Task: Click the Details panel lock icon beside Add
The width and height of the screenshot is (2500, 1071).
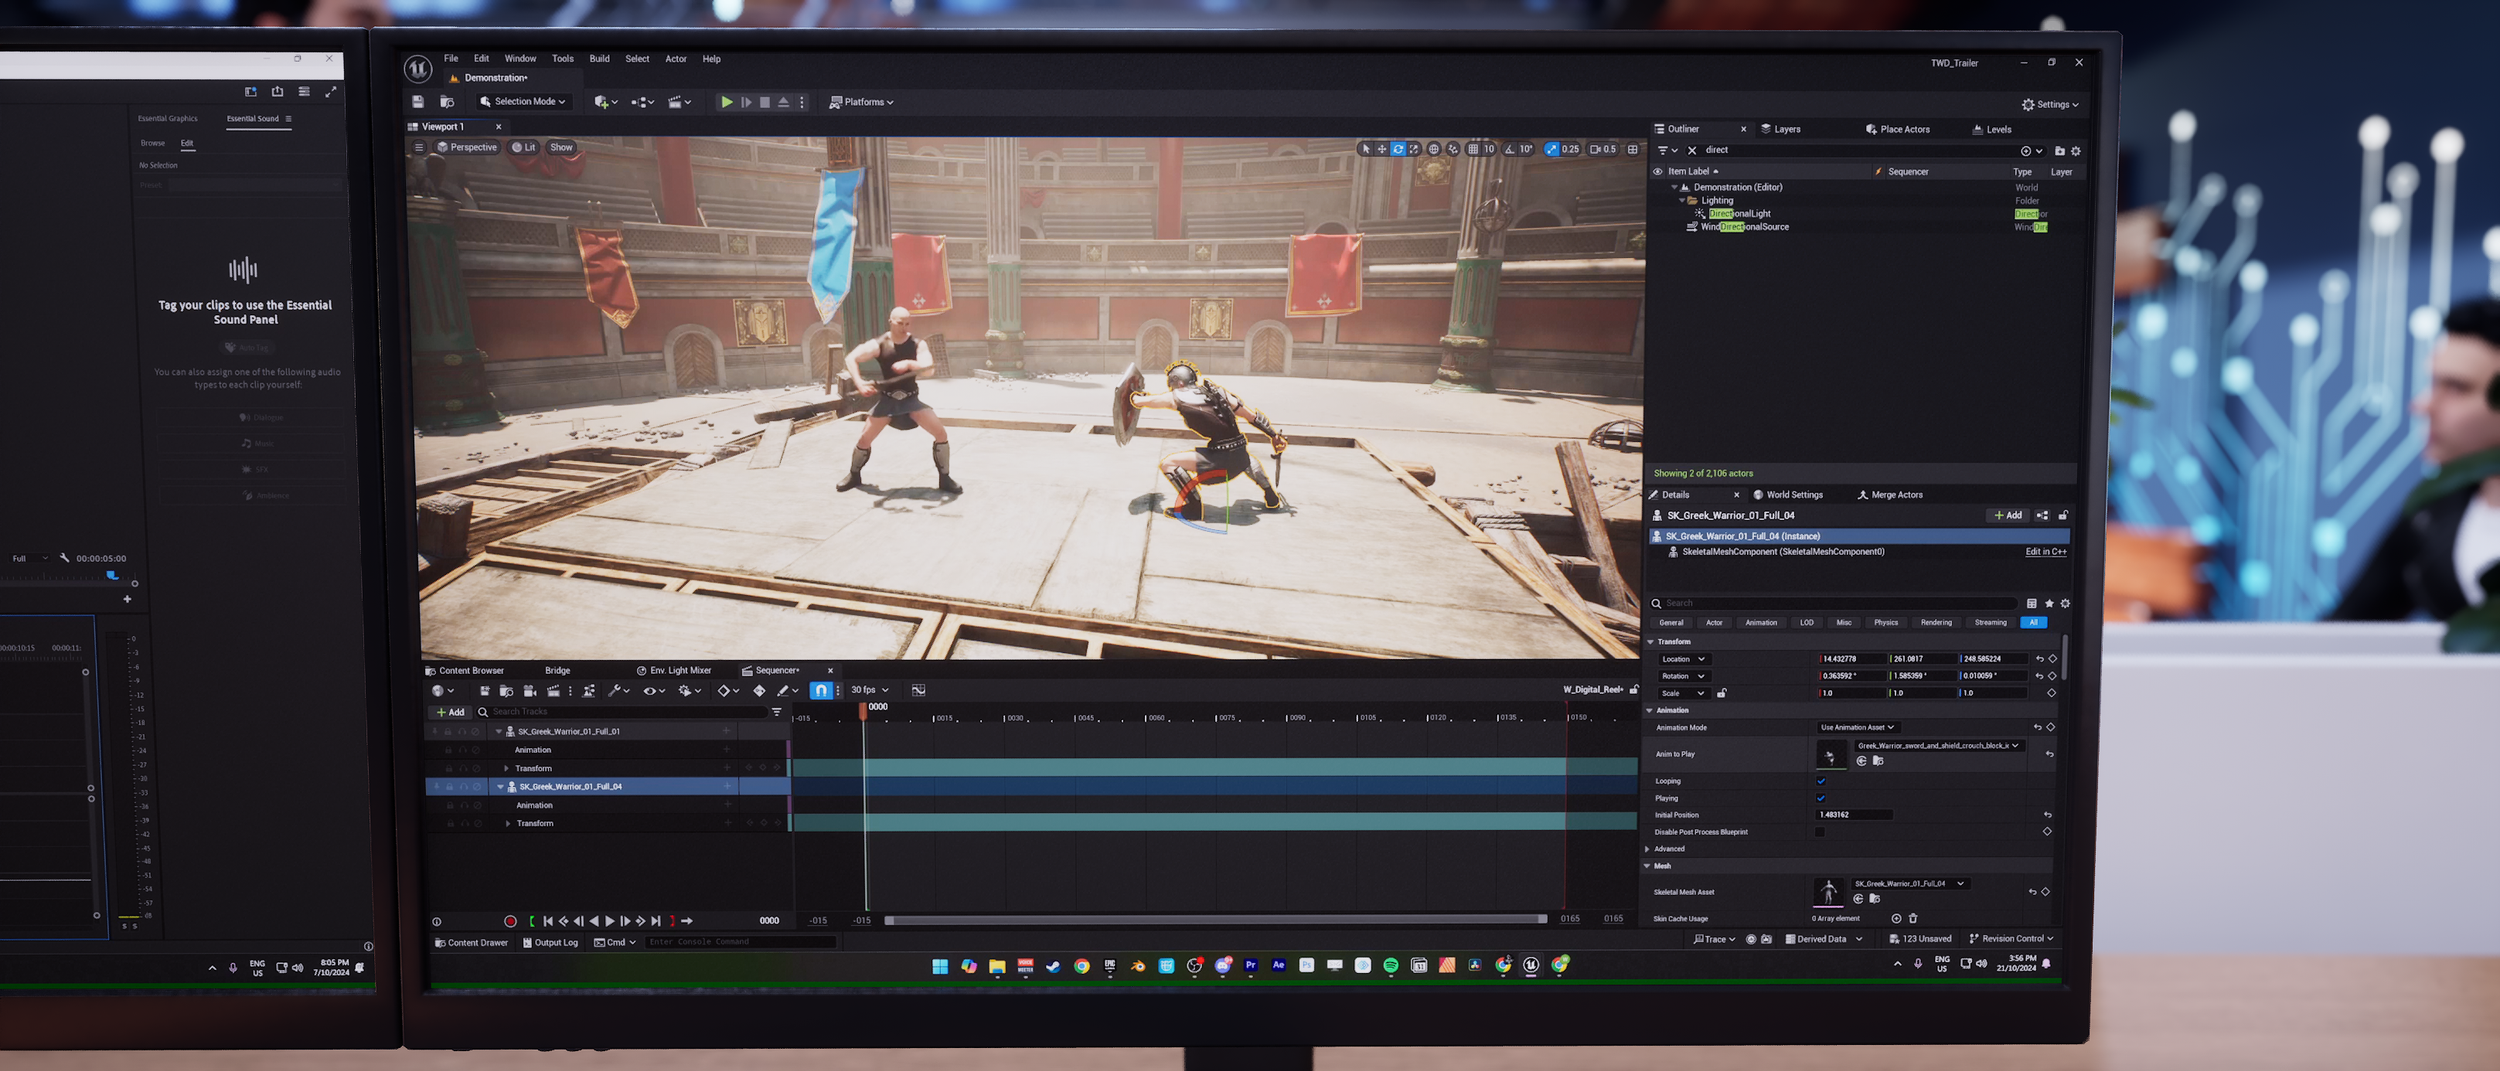Action: (2062, 516)
